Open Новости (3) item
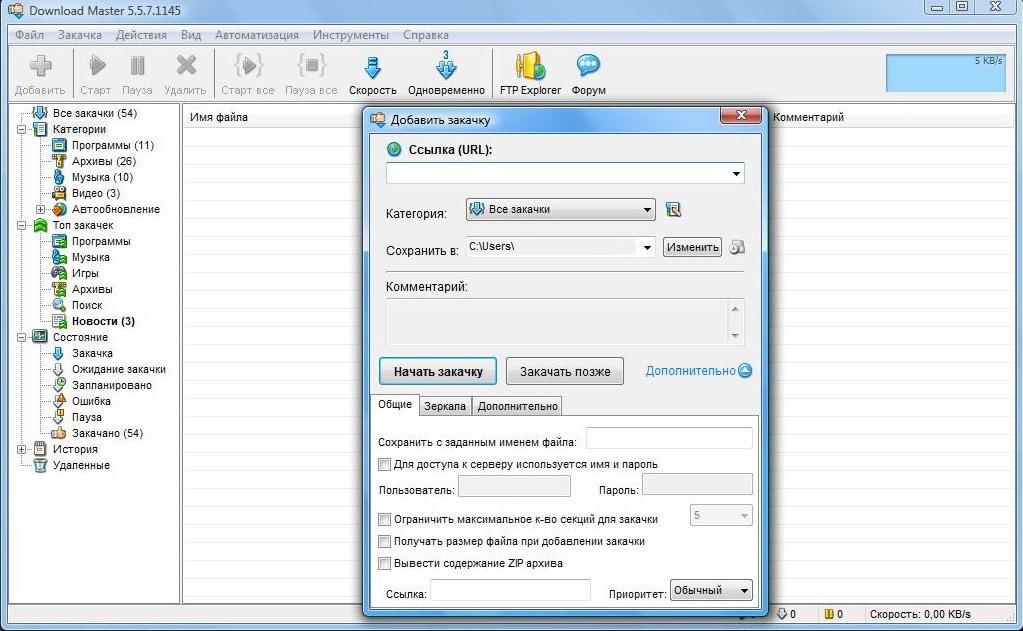Screen dimensions: 1023x631 coord(103,321)
